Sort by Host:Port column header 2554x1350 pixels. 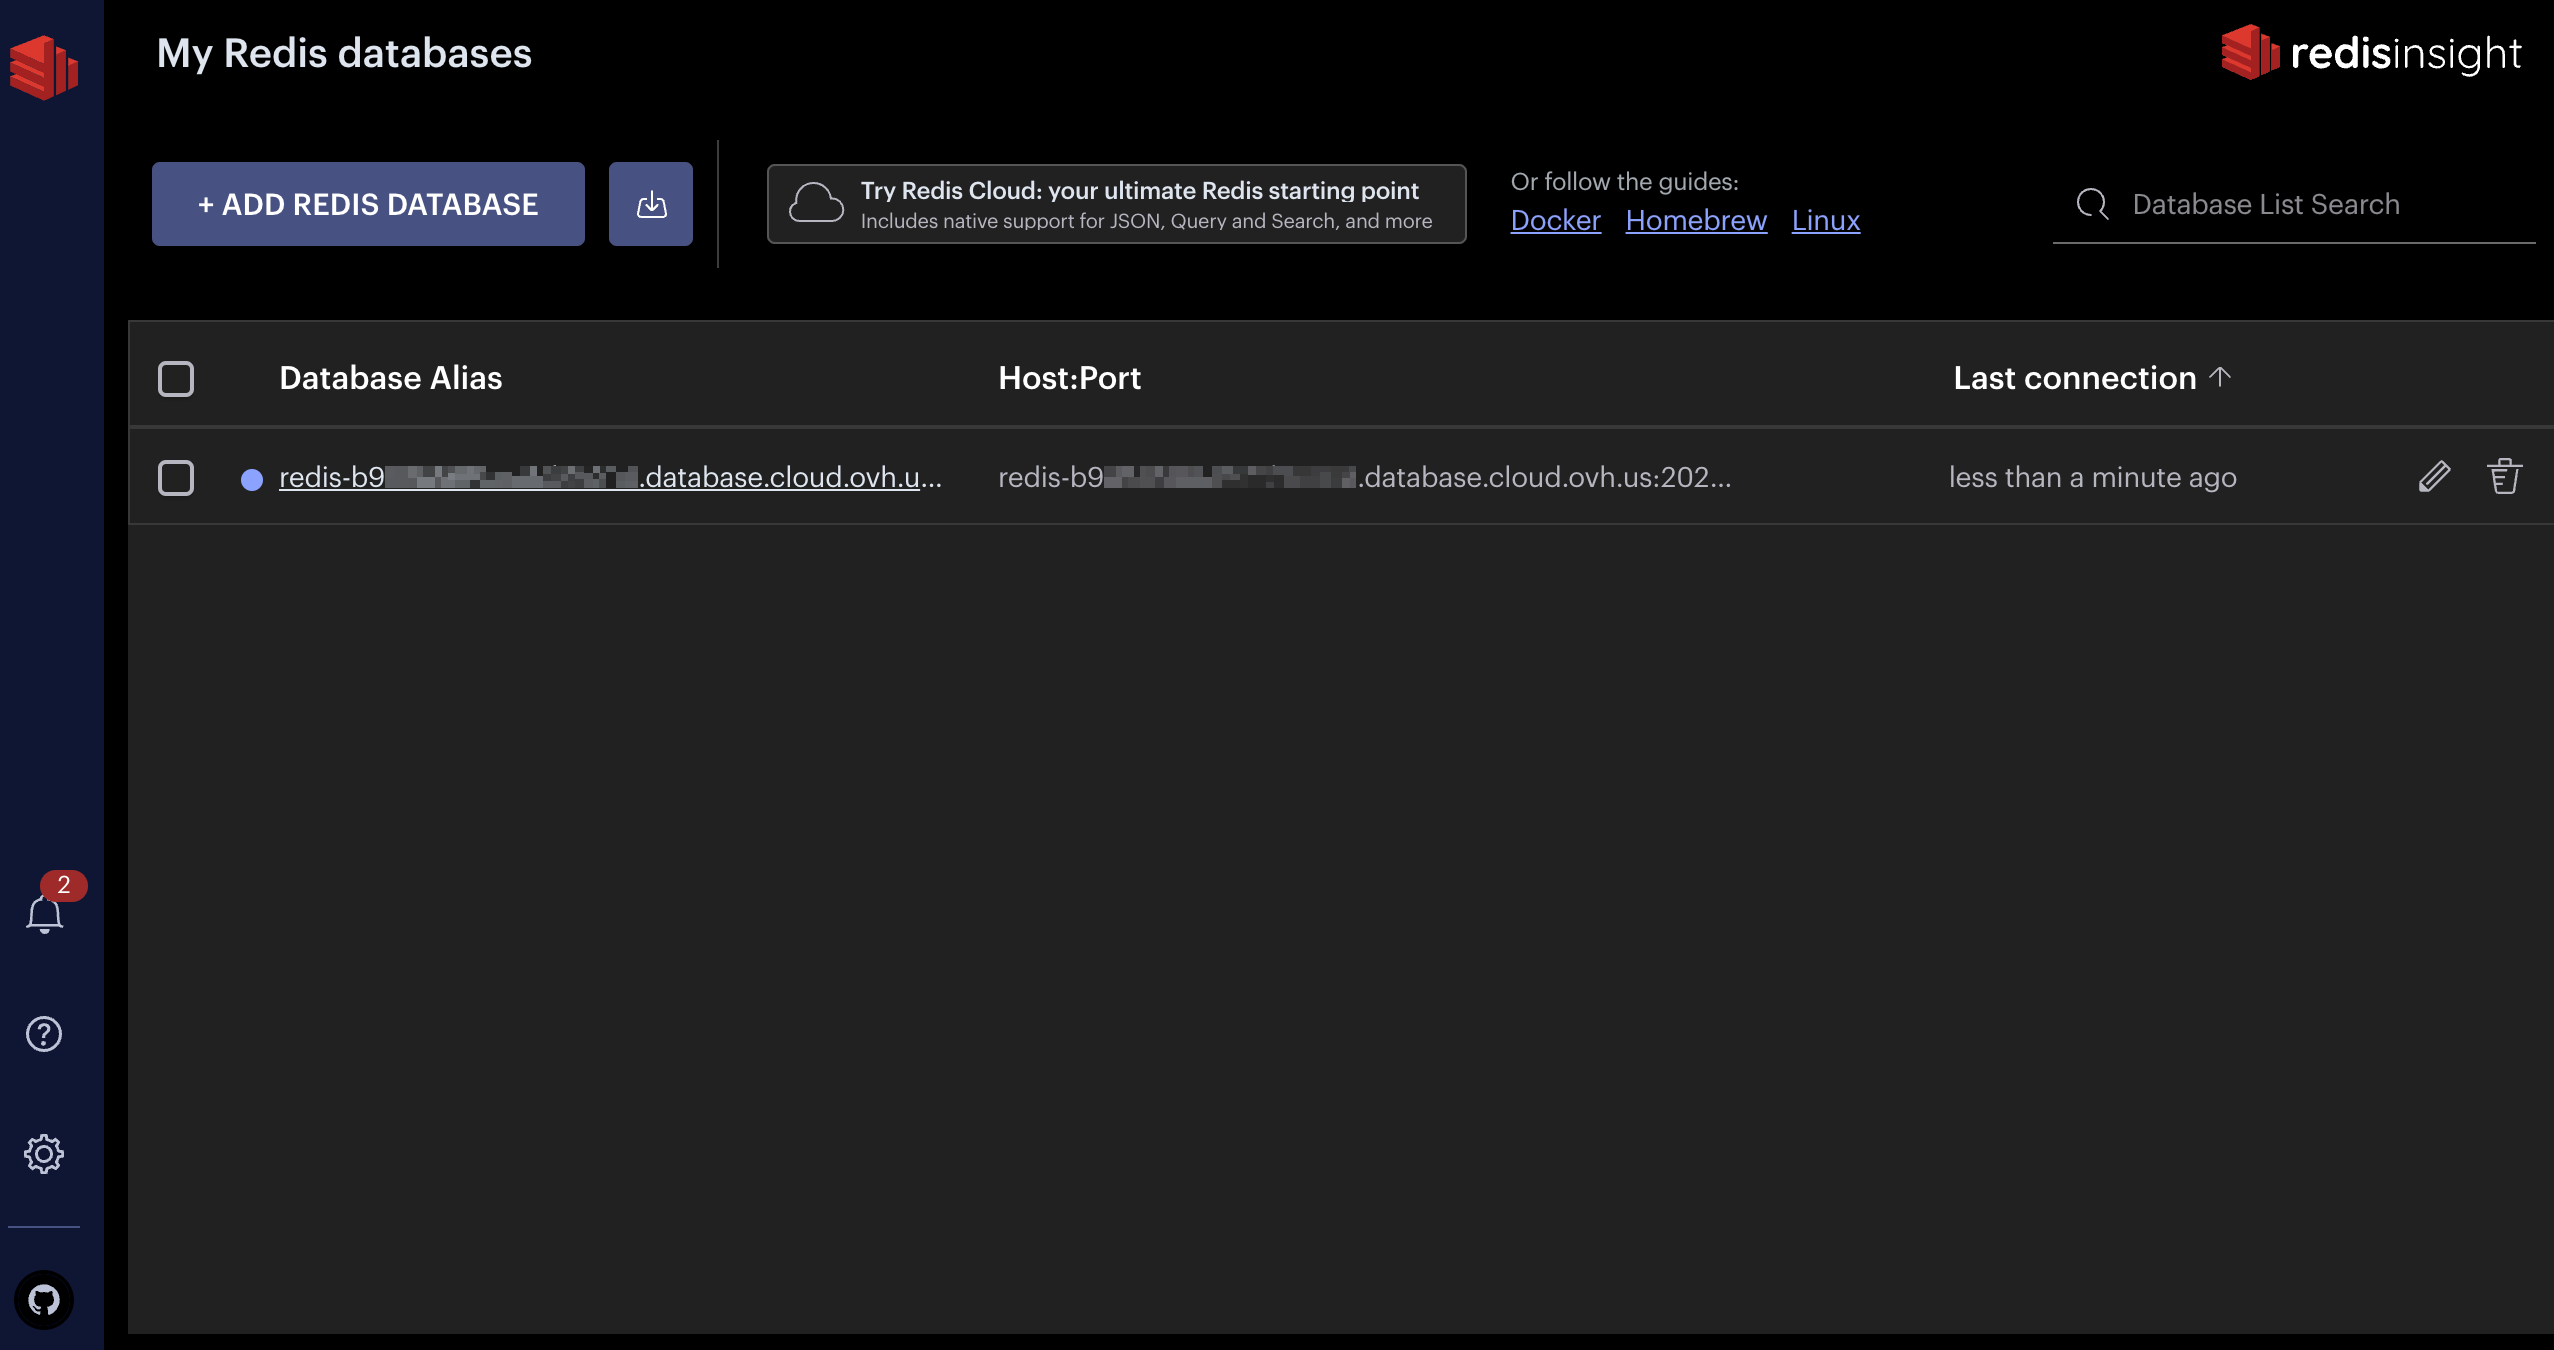point(1069,378)
